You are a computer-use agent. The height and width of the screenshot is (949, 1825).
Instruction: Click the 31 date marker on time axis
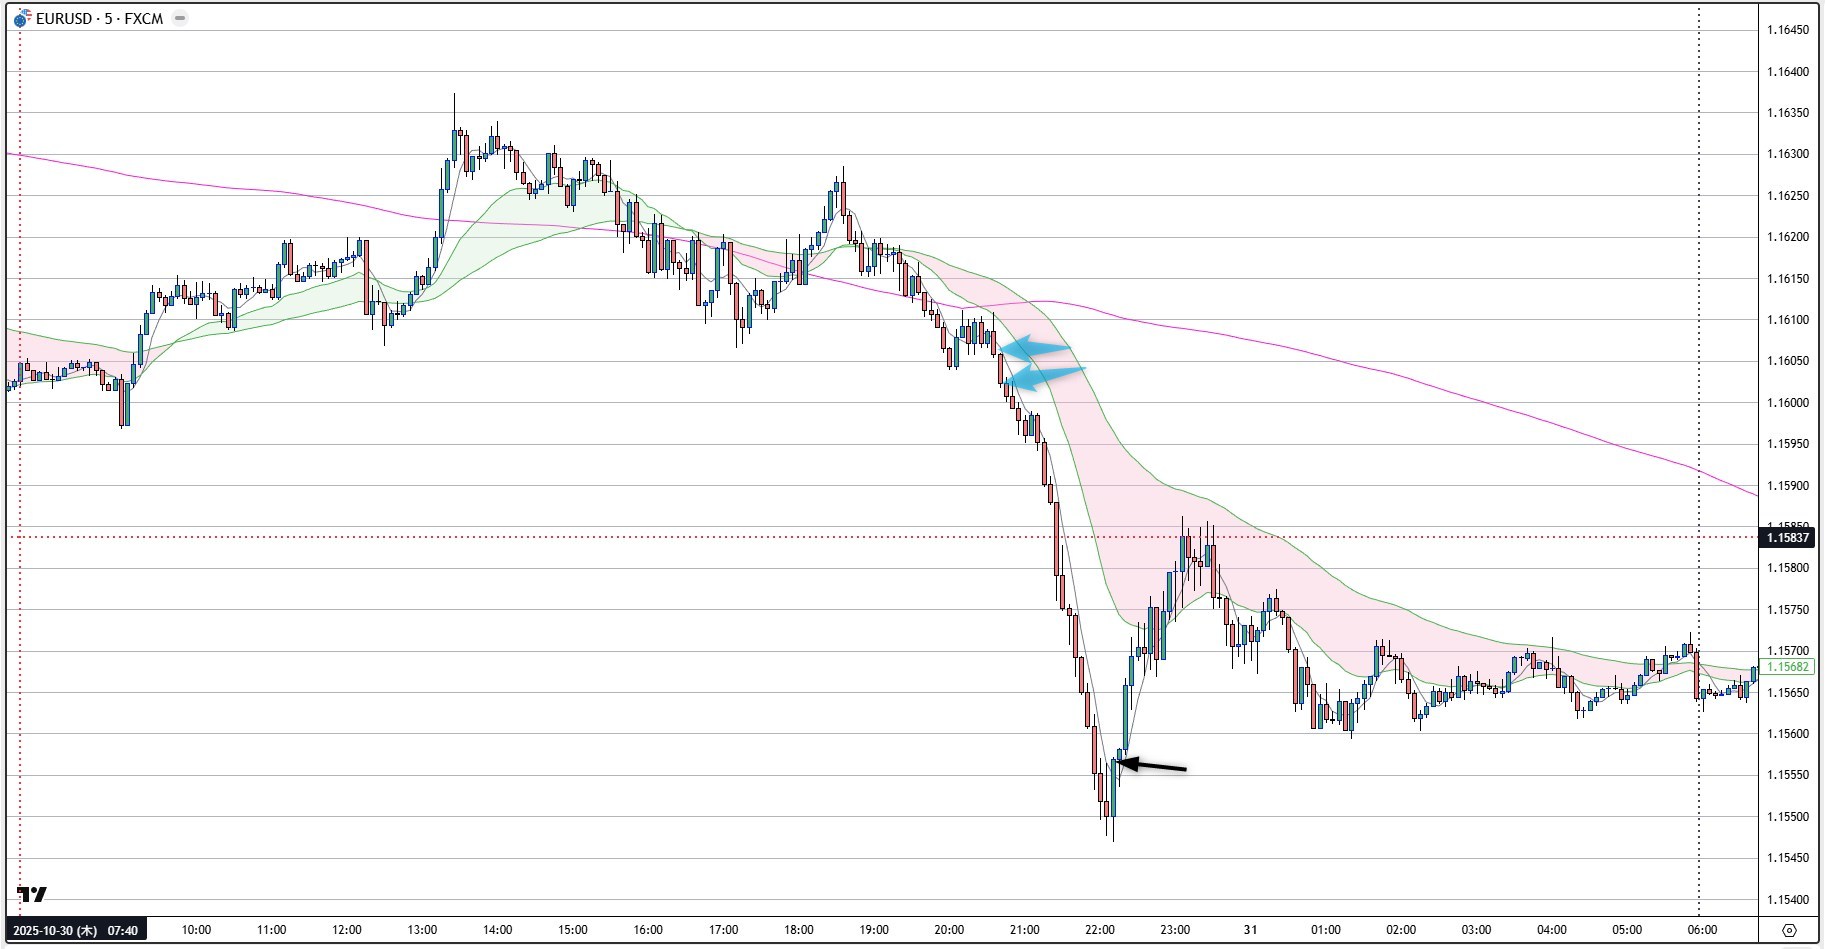(1250, 930)
